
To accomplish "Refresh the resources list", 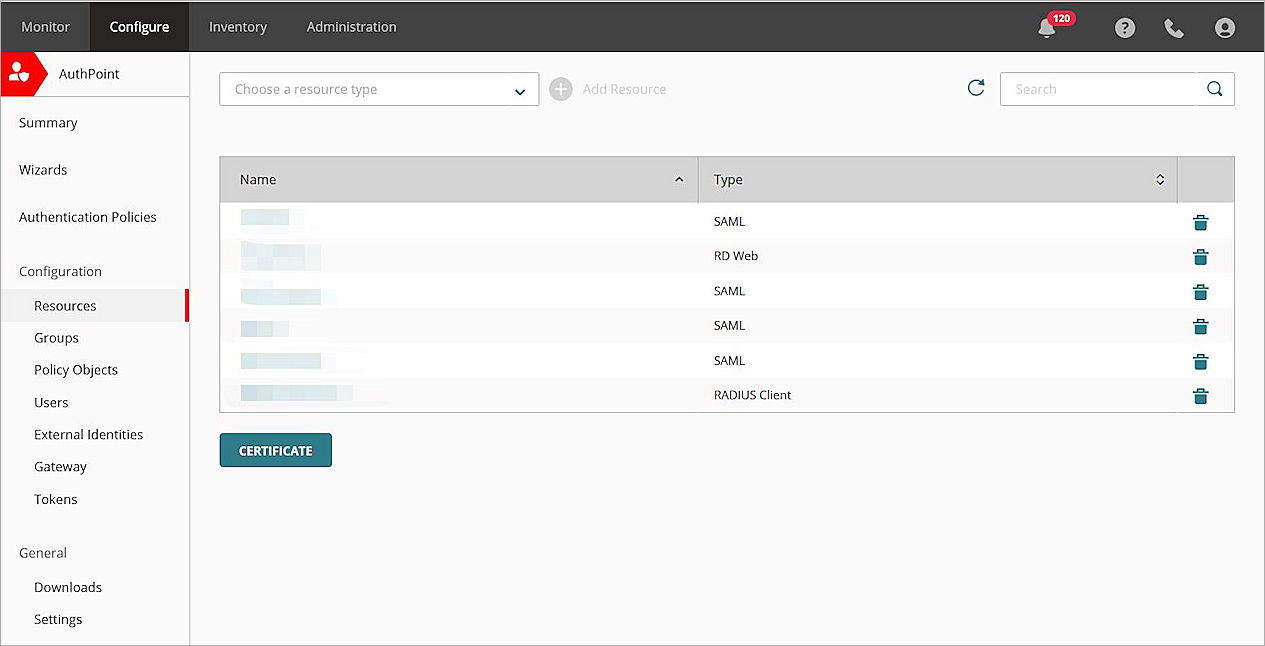I will click(x=976, y=88).
